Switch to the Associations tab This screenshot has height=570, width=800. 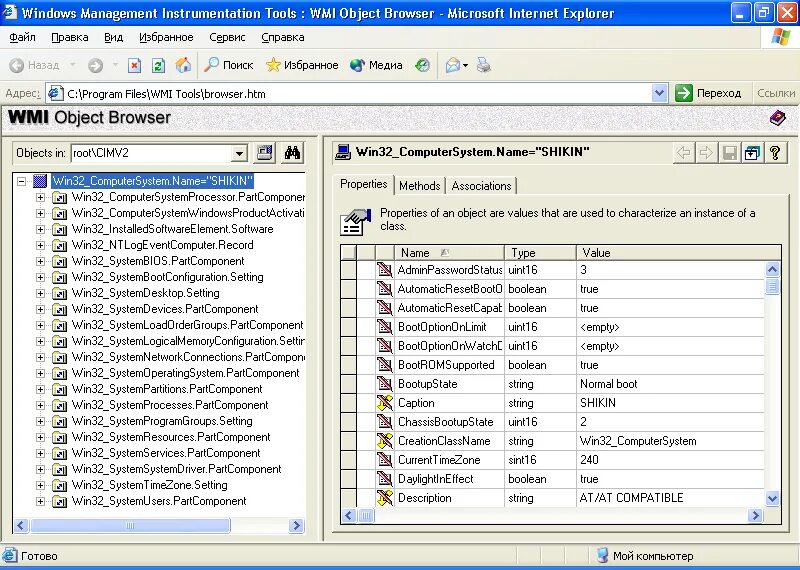pyautogui.click(x=481, y=186)
